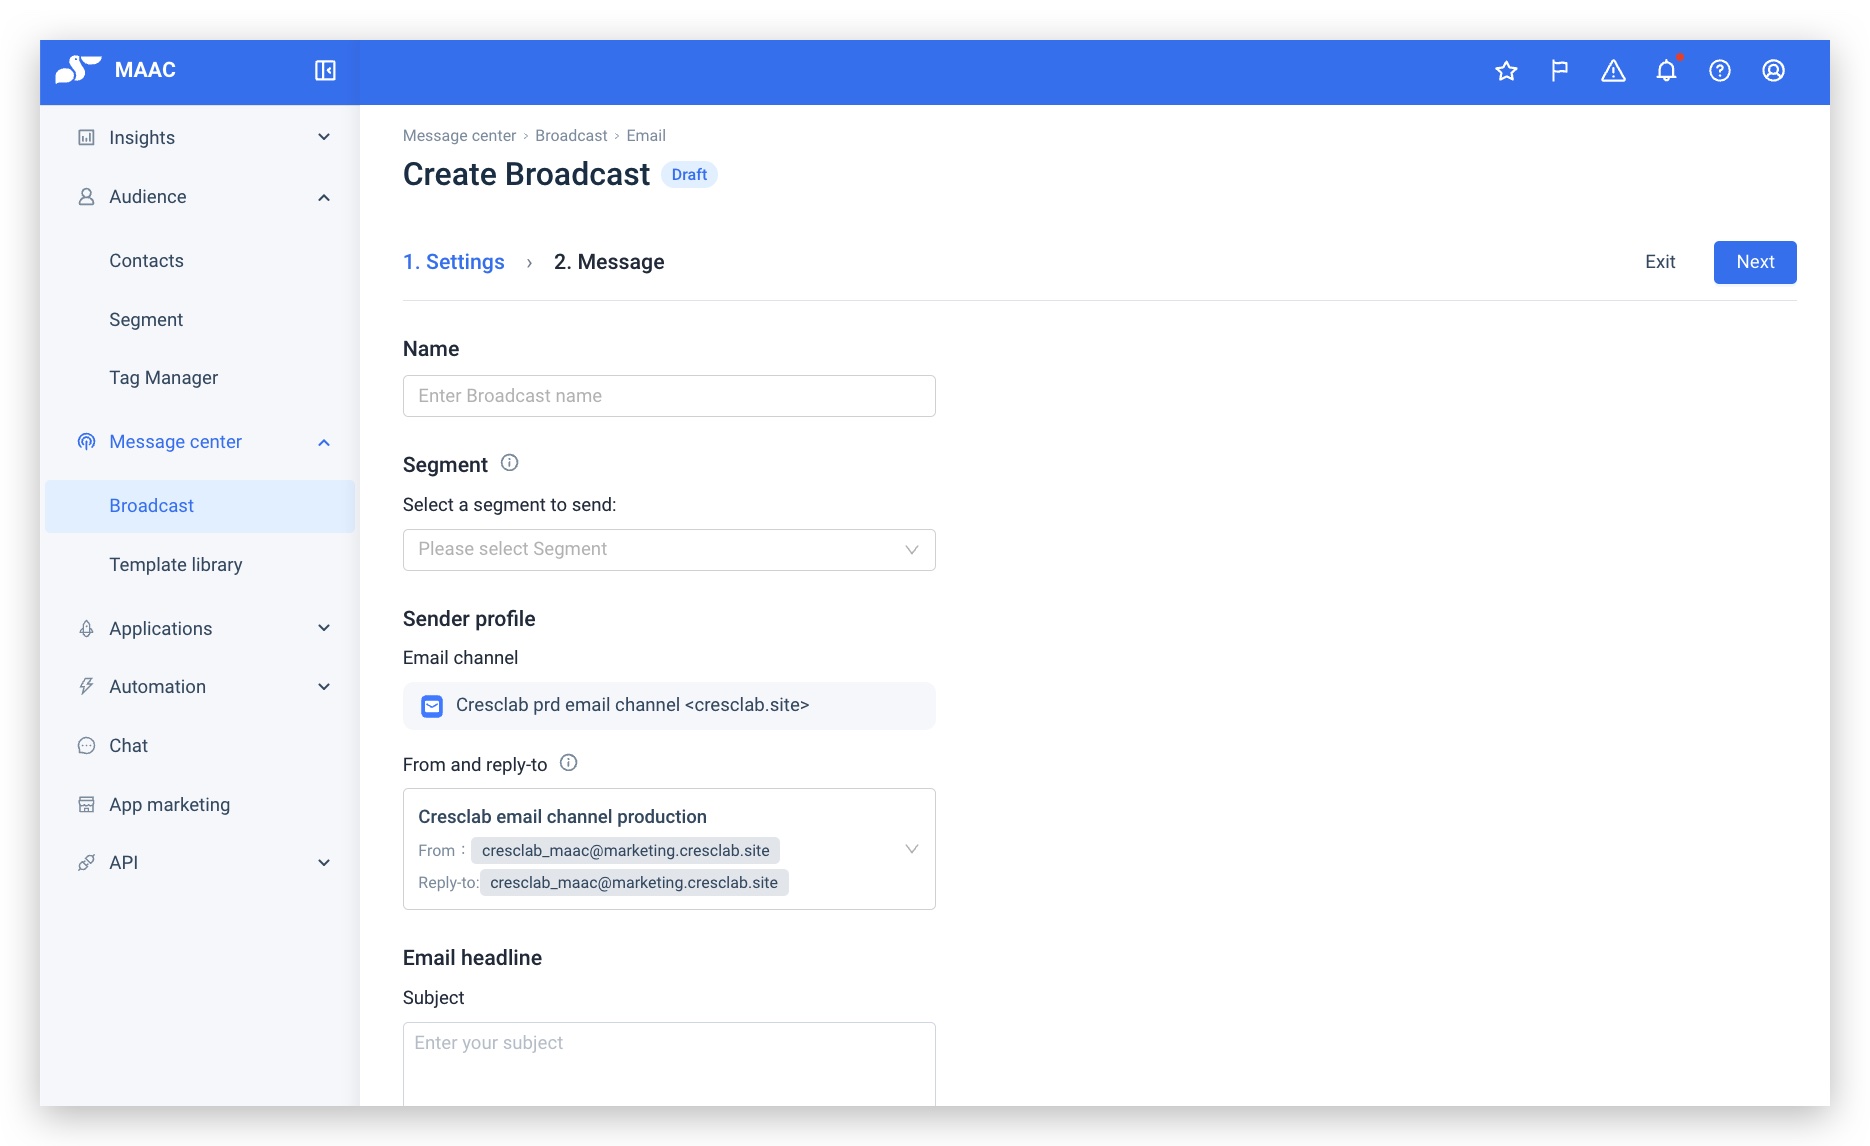Click the App marketing store icon
This screenshot has width=1870, height=1146.
[x=87, y=805]
